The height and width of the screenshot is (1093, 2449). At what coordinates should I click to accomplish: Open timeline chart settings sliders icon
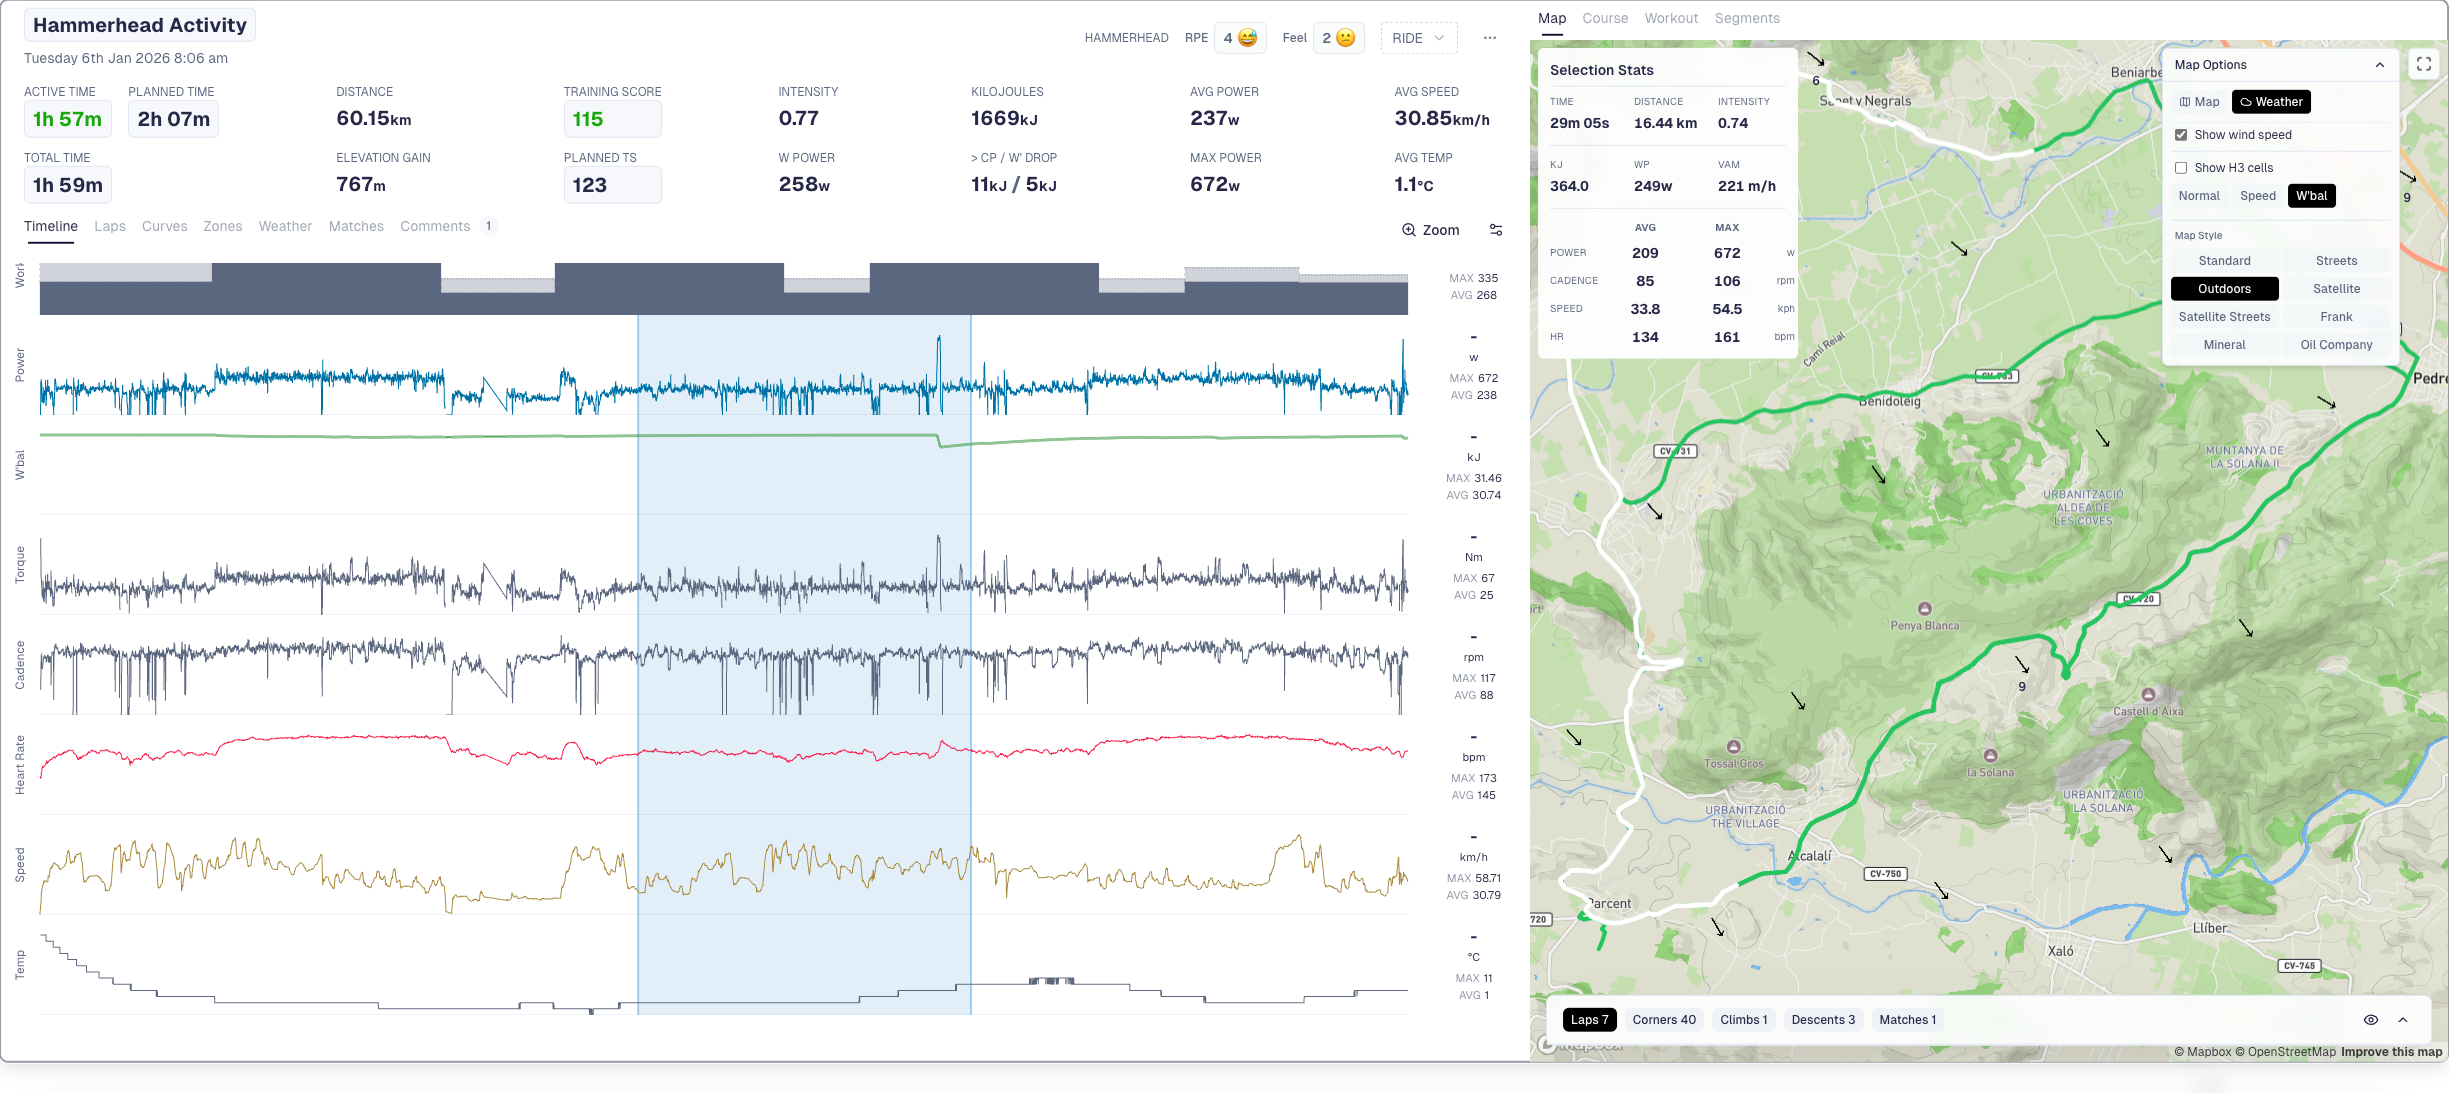(x=1496, y=230)
